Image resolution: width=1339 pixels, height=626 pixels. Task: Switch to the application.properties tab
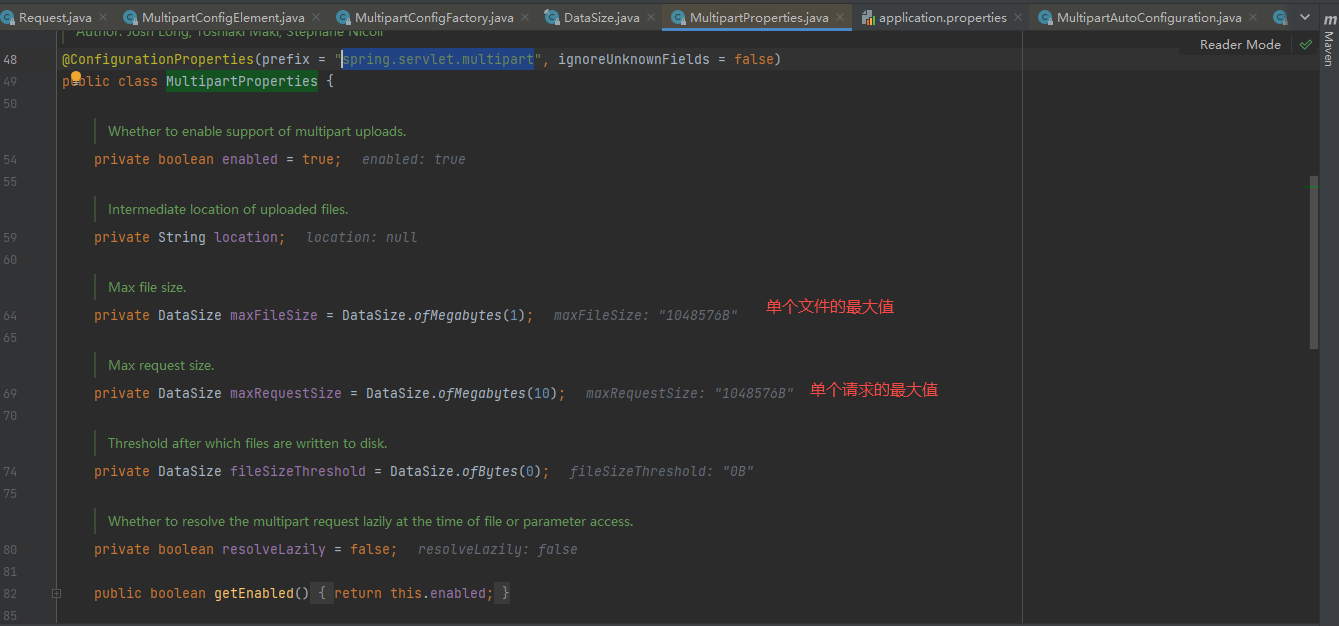coord(940,17)
